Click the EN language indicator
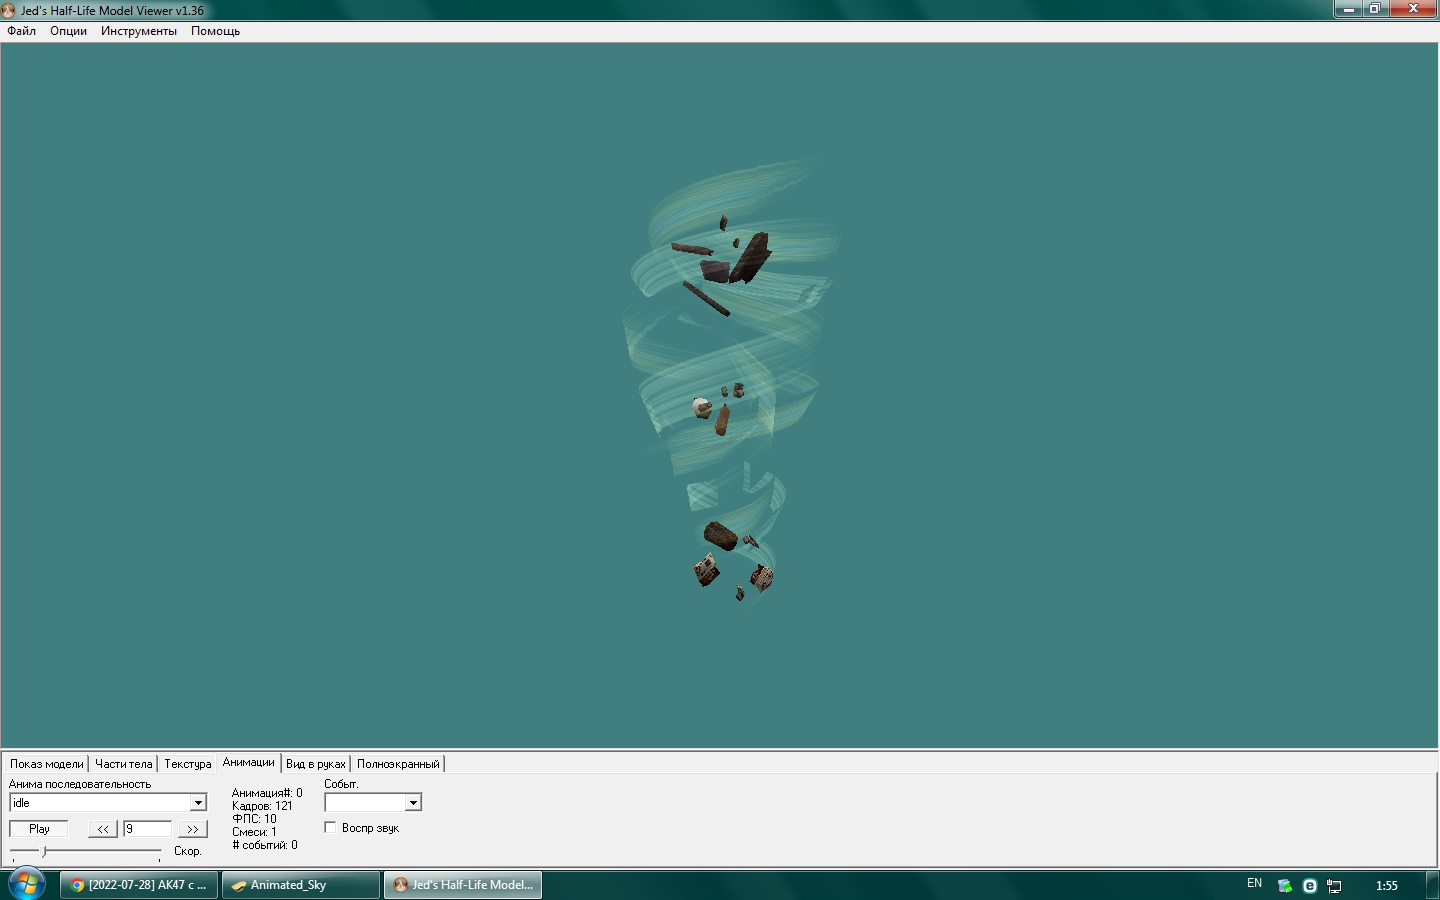The height and width of the screenshot is (900, 1440). click(1254, 884)
